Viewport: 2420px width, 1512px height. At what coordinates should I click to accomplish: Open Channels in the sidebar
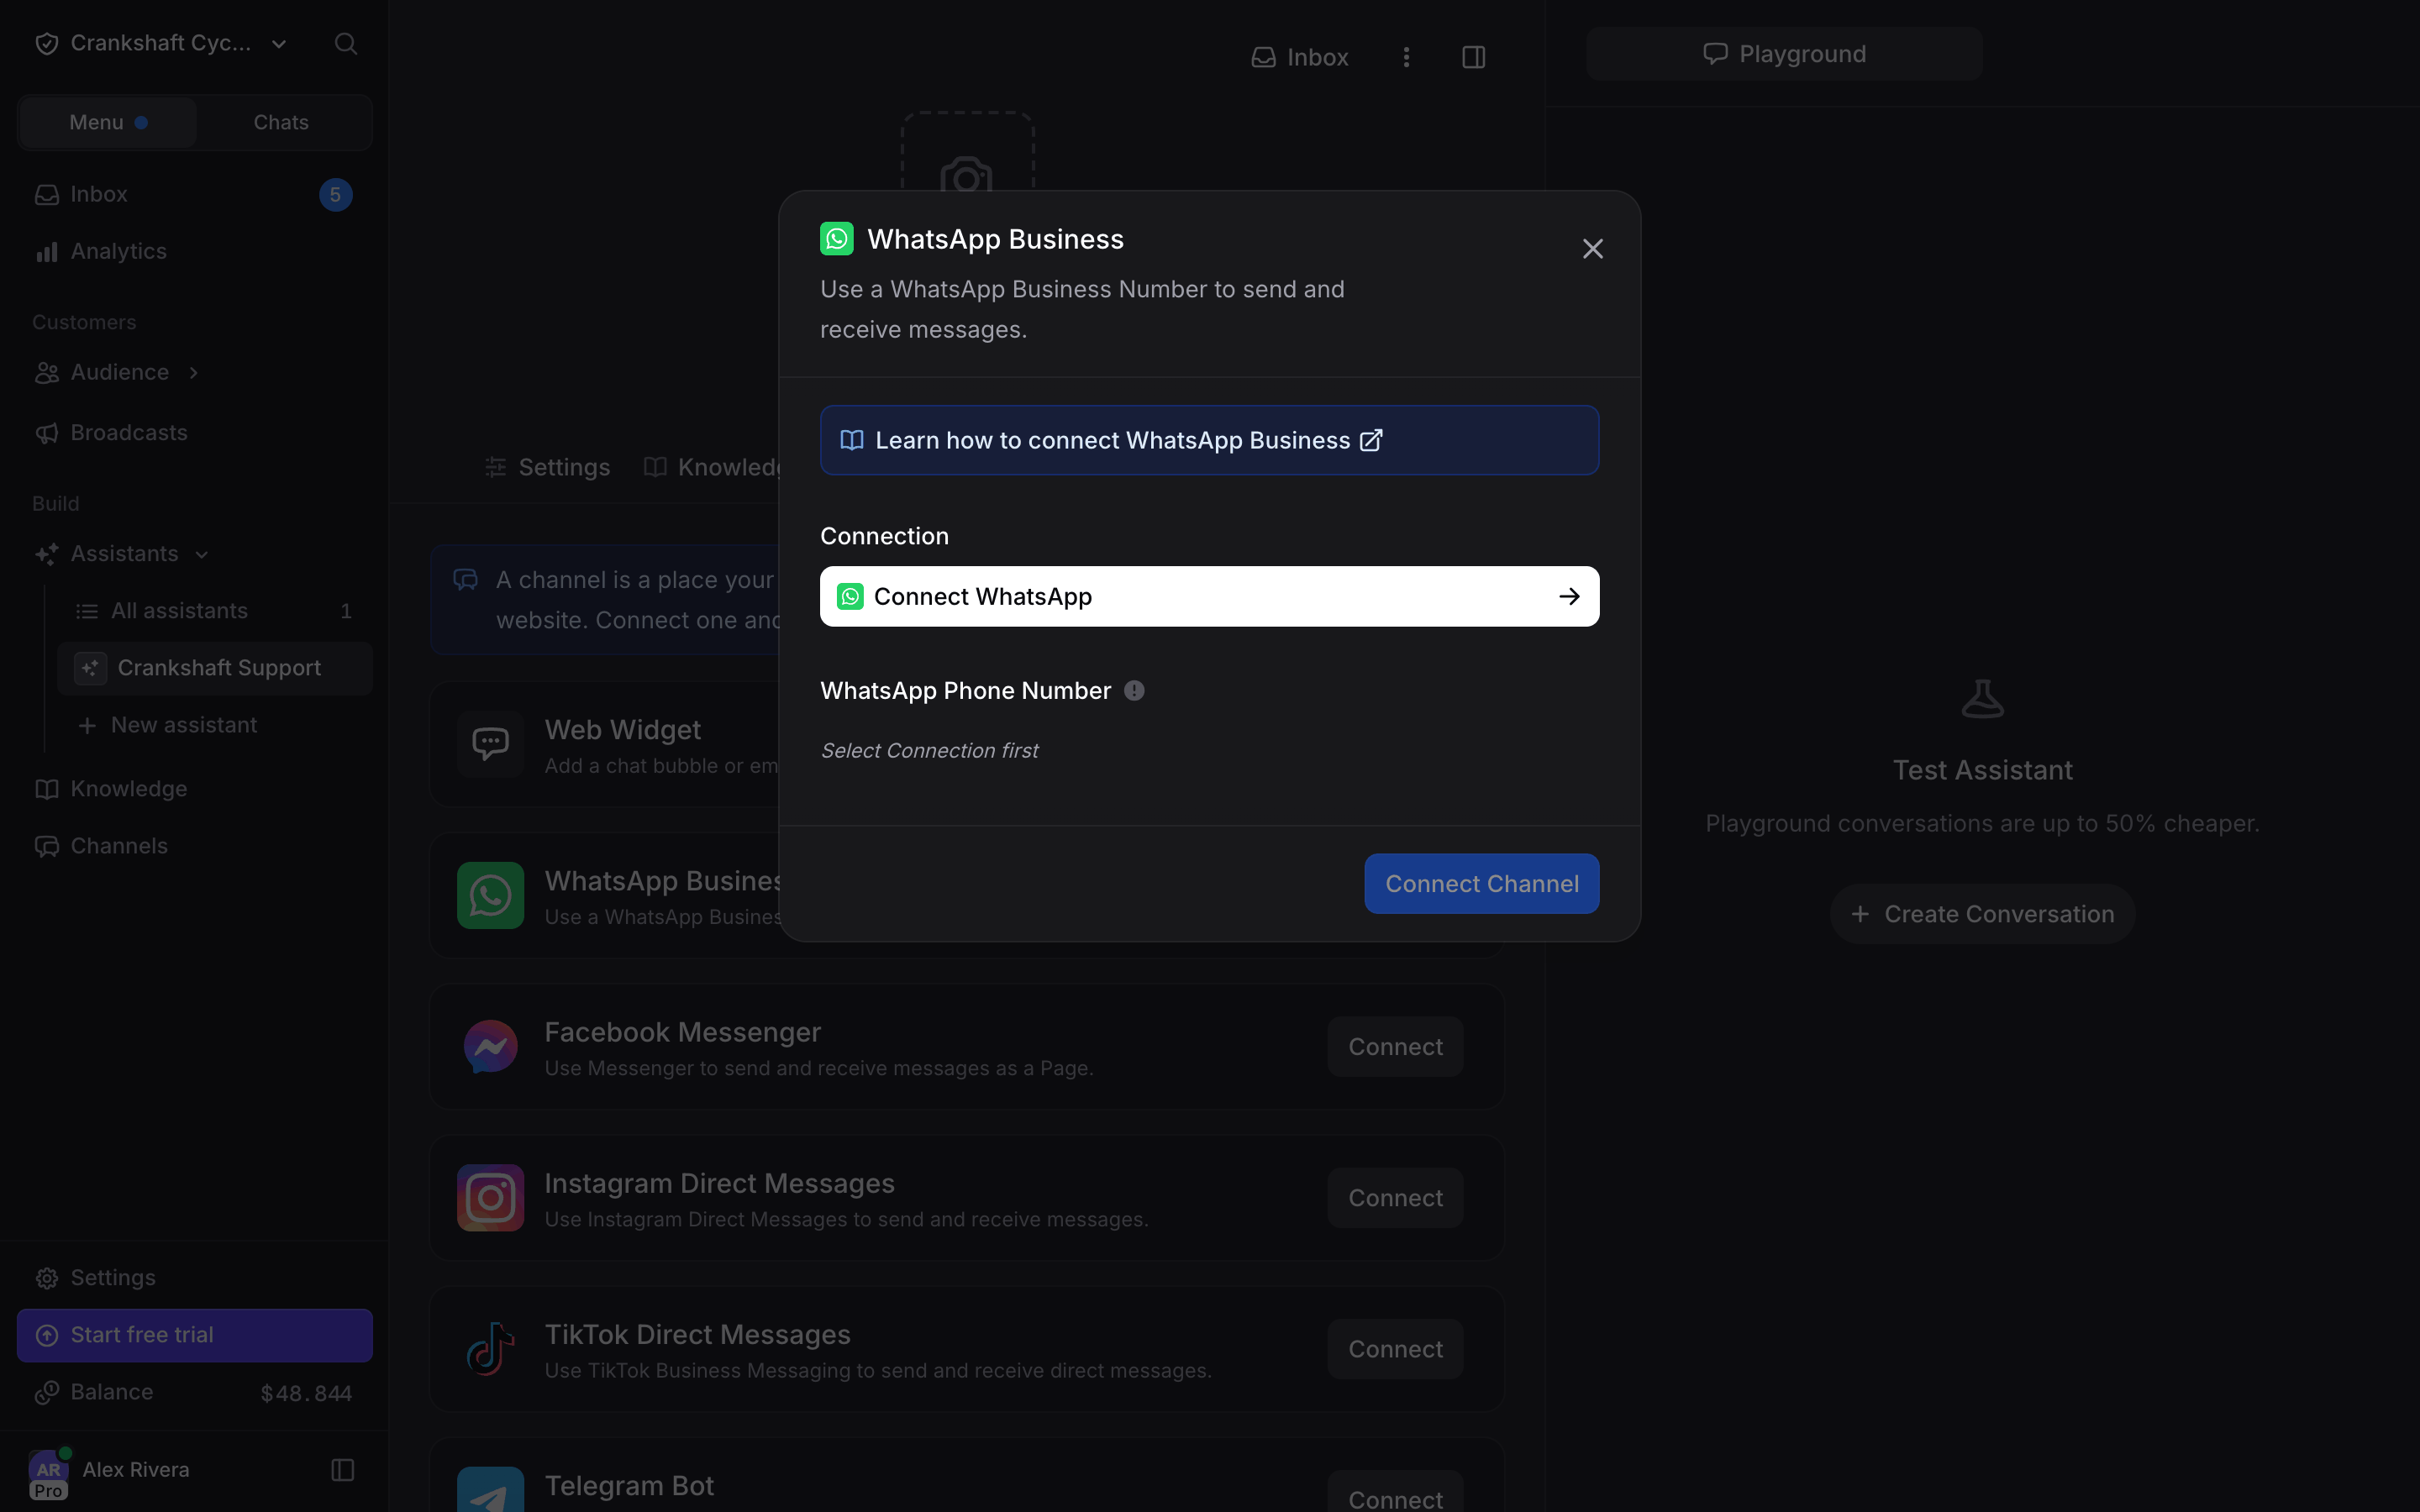(194, 847)
